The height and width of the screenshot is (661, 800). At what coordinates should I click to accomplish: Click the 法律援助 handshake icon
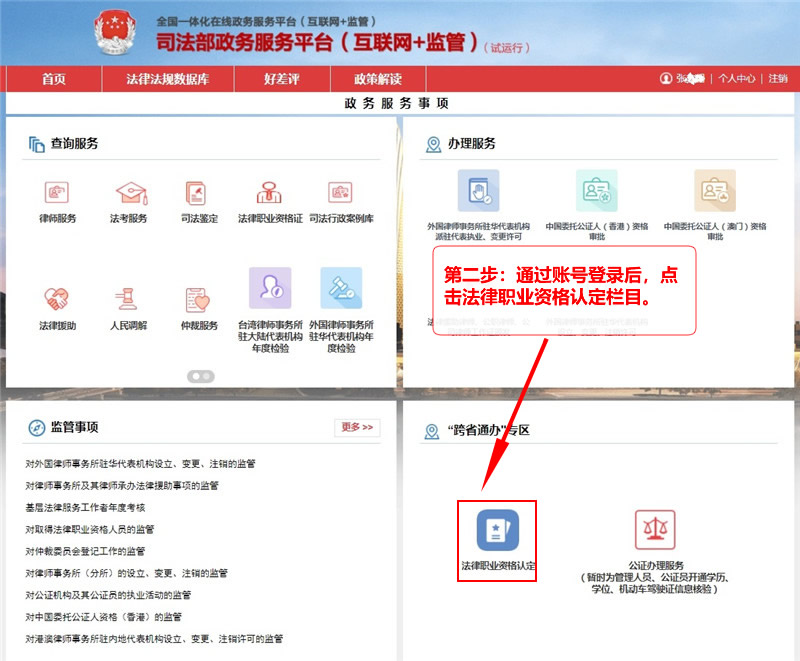pyautogui.click(x=57, y=300)
